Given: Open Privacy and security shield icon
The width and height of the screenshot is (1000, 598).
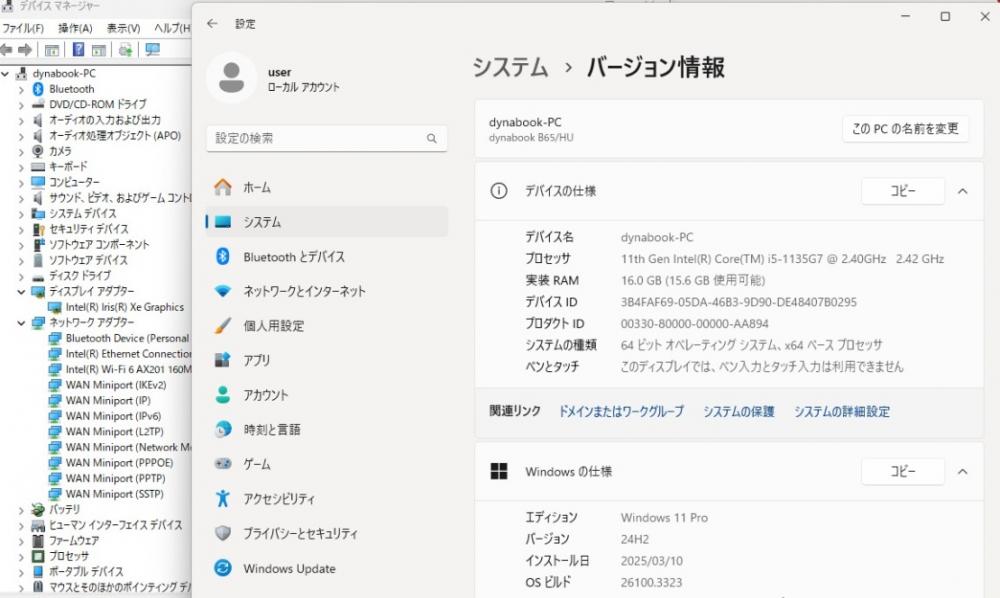Looking at the screenshot, I should pyautogui.click(x=223, y=533).
